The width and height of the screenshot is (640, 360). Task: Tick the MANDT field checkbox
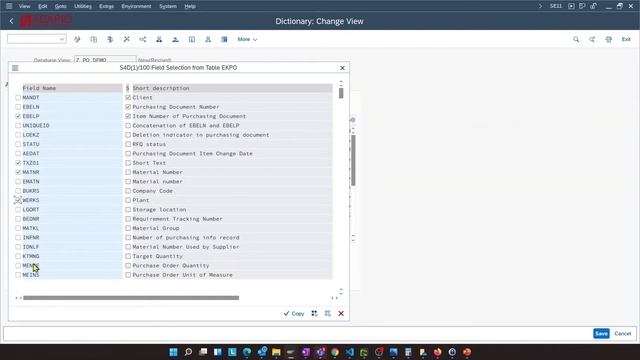tap(18, 98)
